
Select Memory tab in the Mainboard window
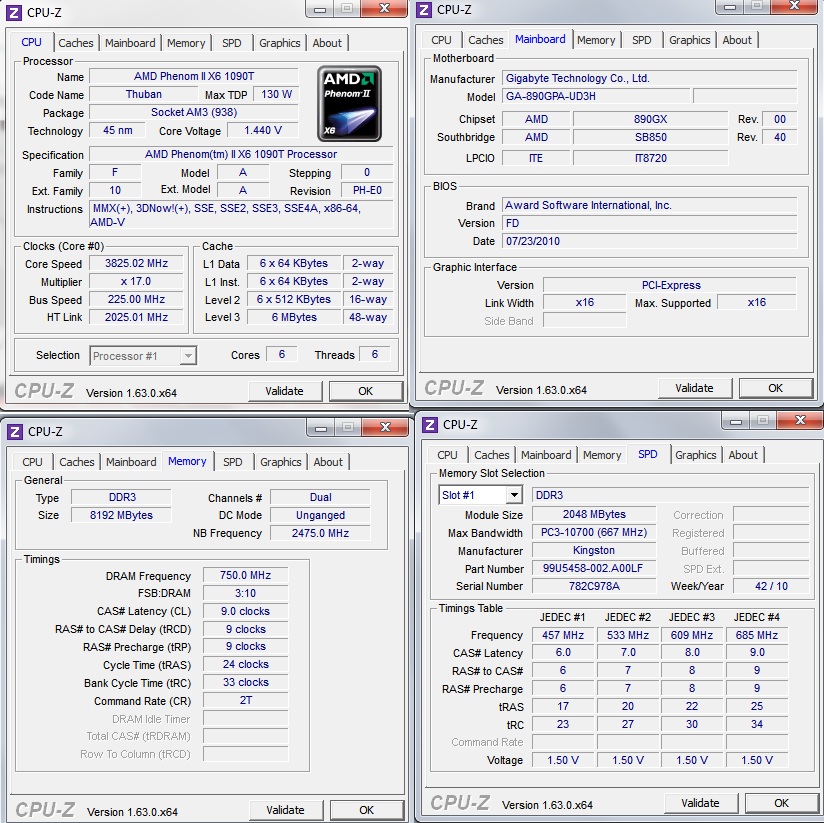[x=596, y=40]
